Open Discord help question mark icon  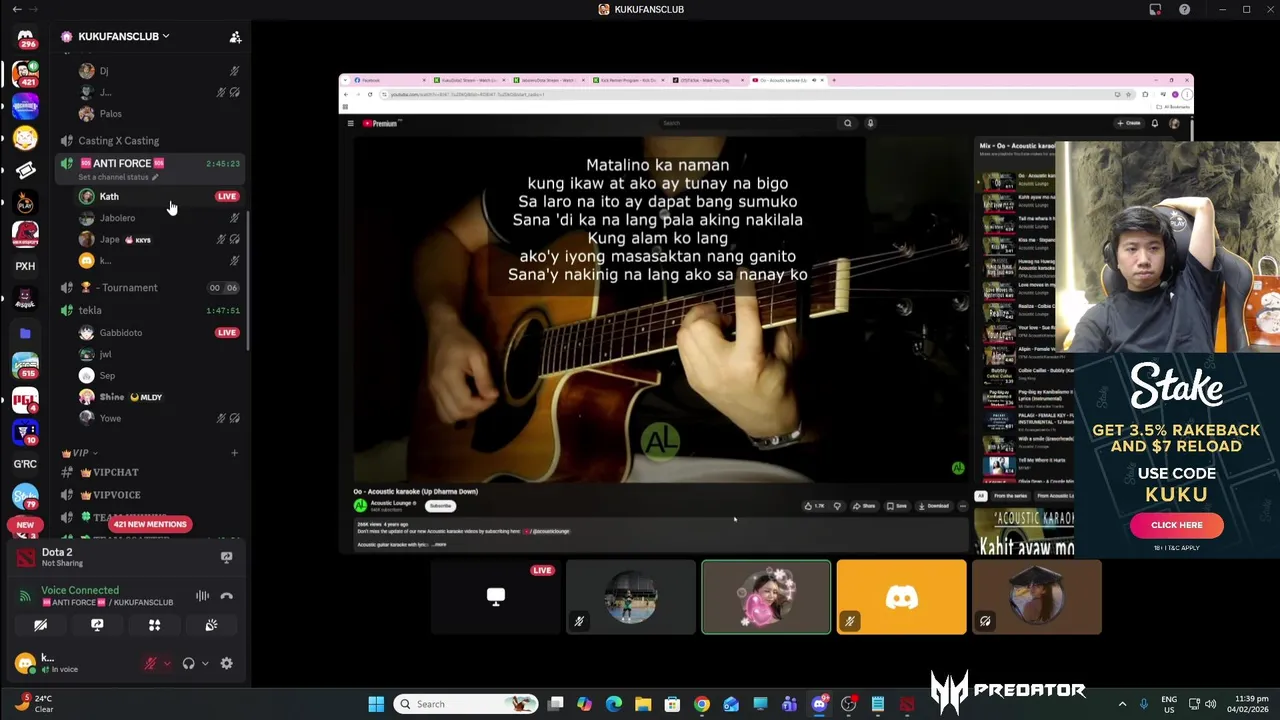(x=1185, y=9)
